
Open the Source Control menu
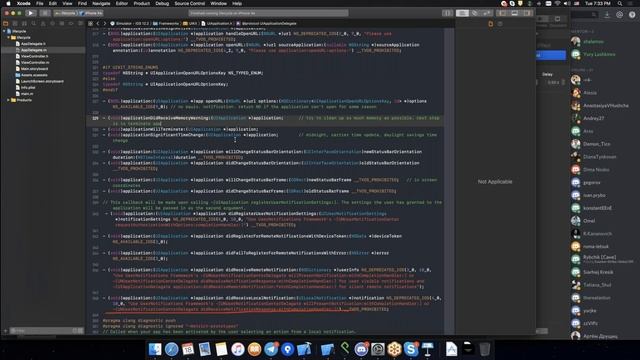coord(190,3)
